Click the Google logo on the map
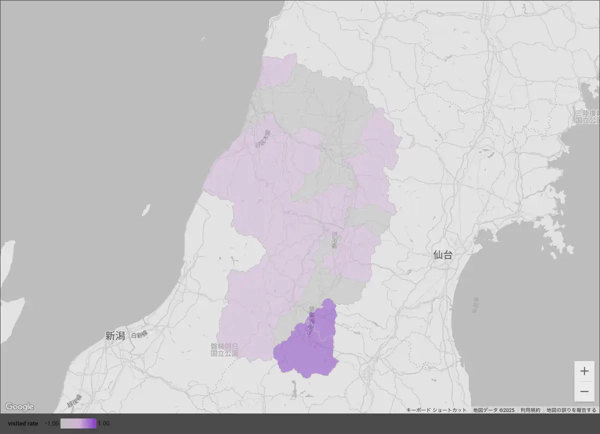This screenshot has width=600, height=434. [18, 406]
